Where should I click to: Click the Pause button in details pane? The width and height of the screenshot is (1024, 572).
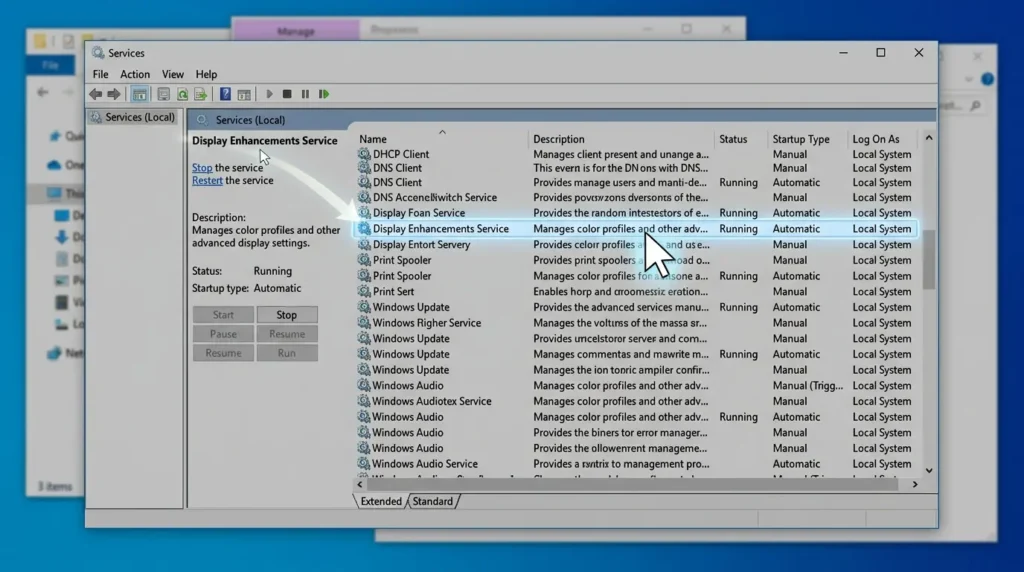223,334
